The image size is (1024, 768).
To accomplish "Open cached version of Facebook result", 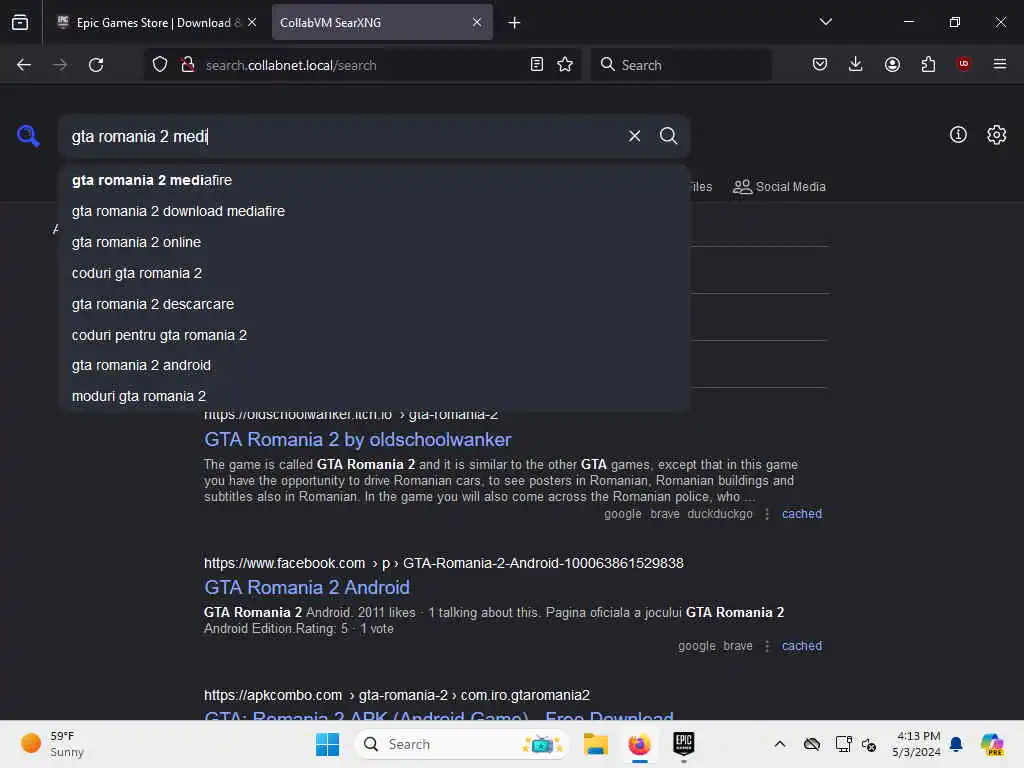I will (801, 646).
